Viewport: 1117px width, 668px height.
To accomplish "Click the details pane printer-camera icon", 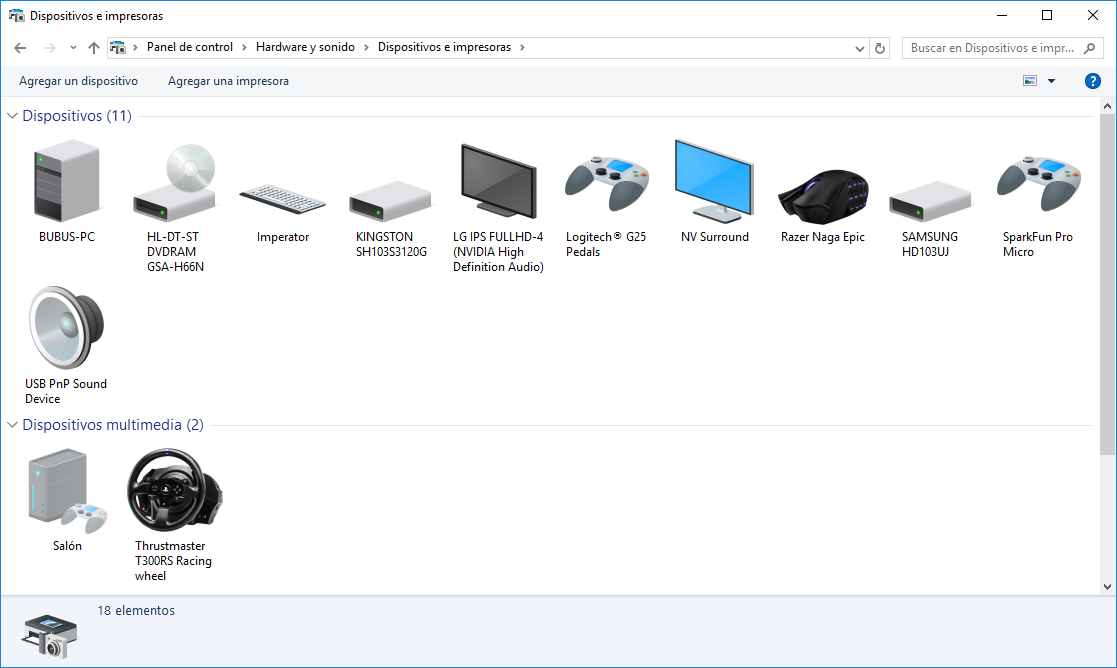I will coord(49,636).
